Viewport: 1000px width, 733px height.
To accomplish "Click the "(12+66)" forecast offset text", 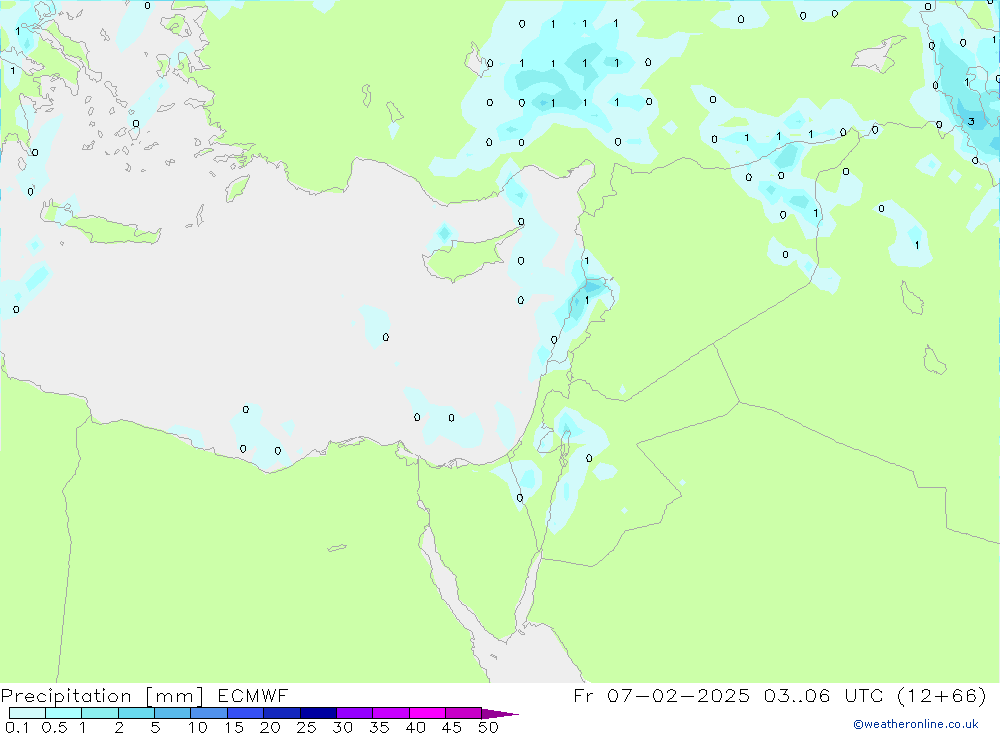I will click(942, 695).
